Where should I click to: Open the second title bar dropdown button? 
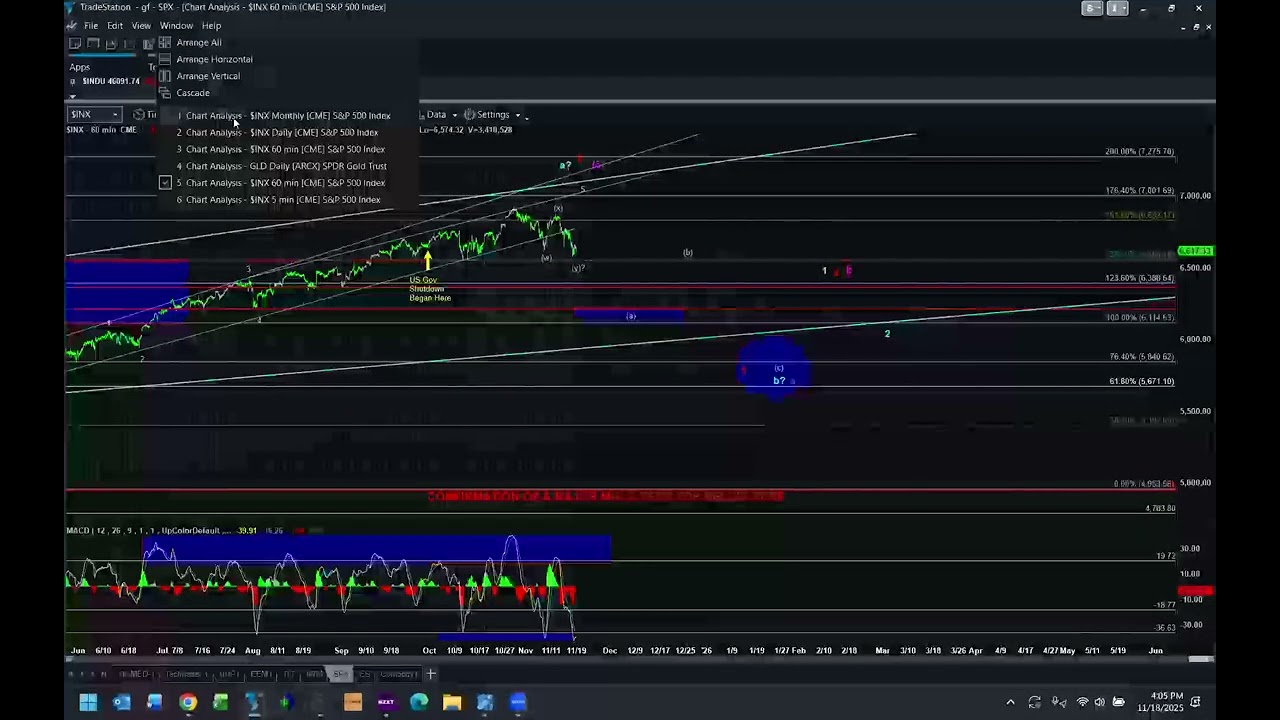[1117, 8]
